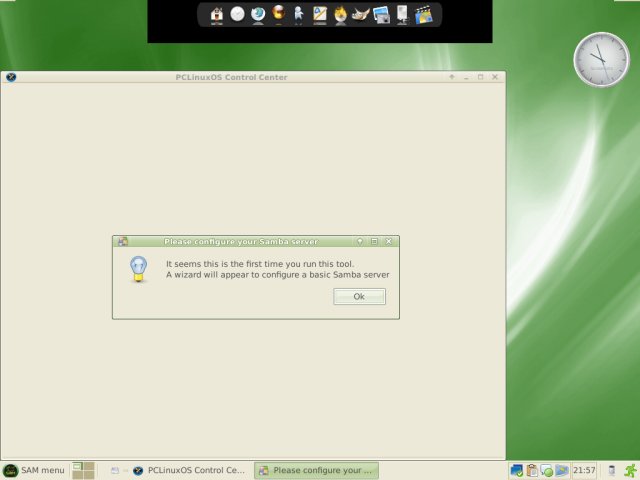
Task: Open the Samba dialog window menu icon
Action: pyautogui.click(x=122, y=242)
